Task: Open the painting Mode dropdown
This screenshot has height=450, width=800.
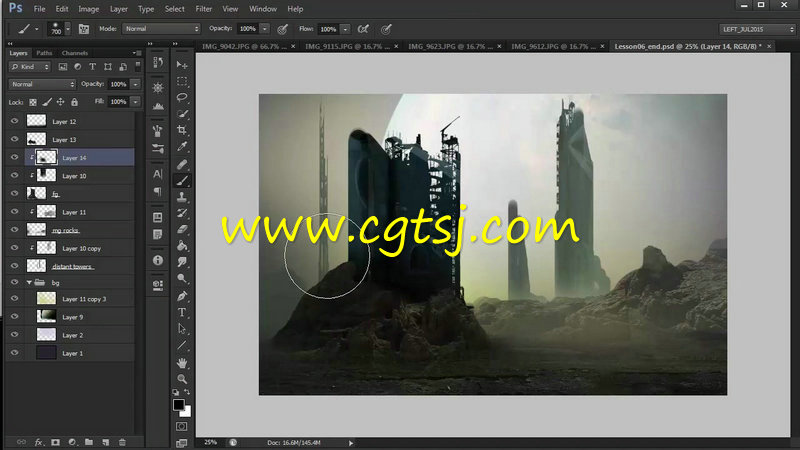Action: pos(161,29)
